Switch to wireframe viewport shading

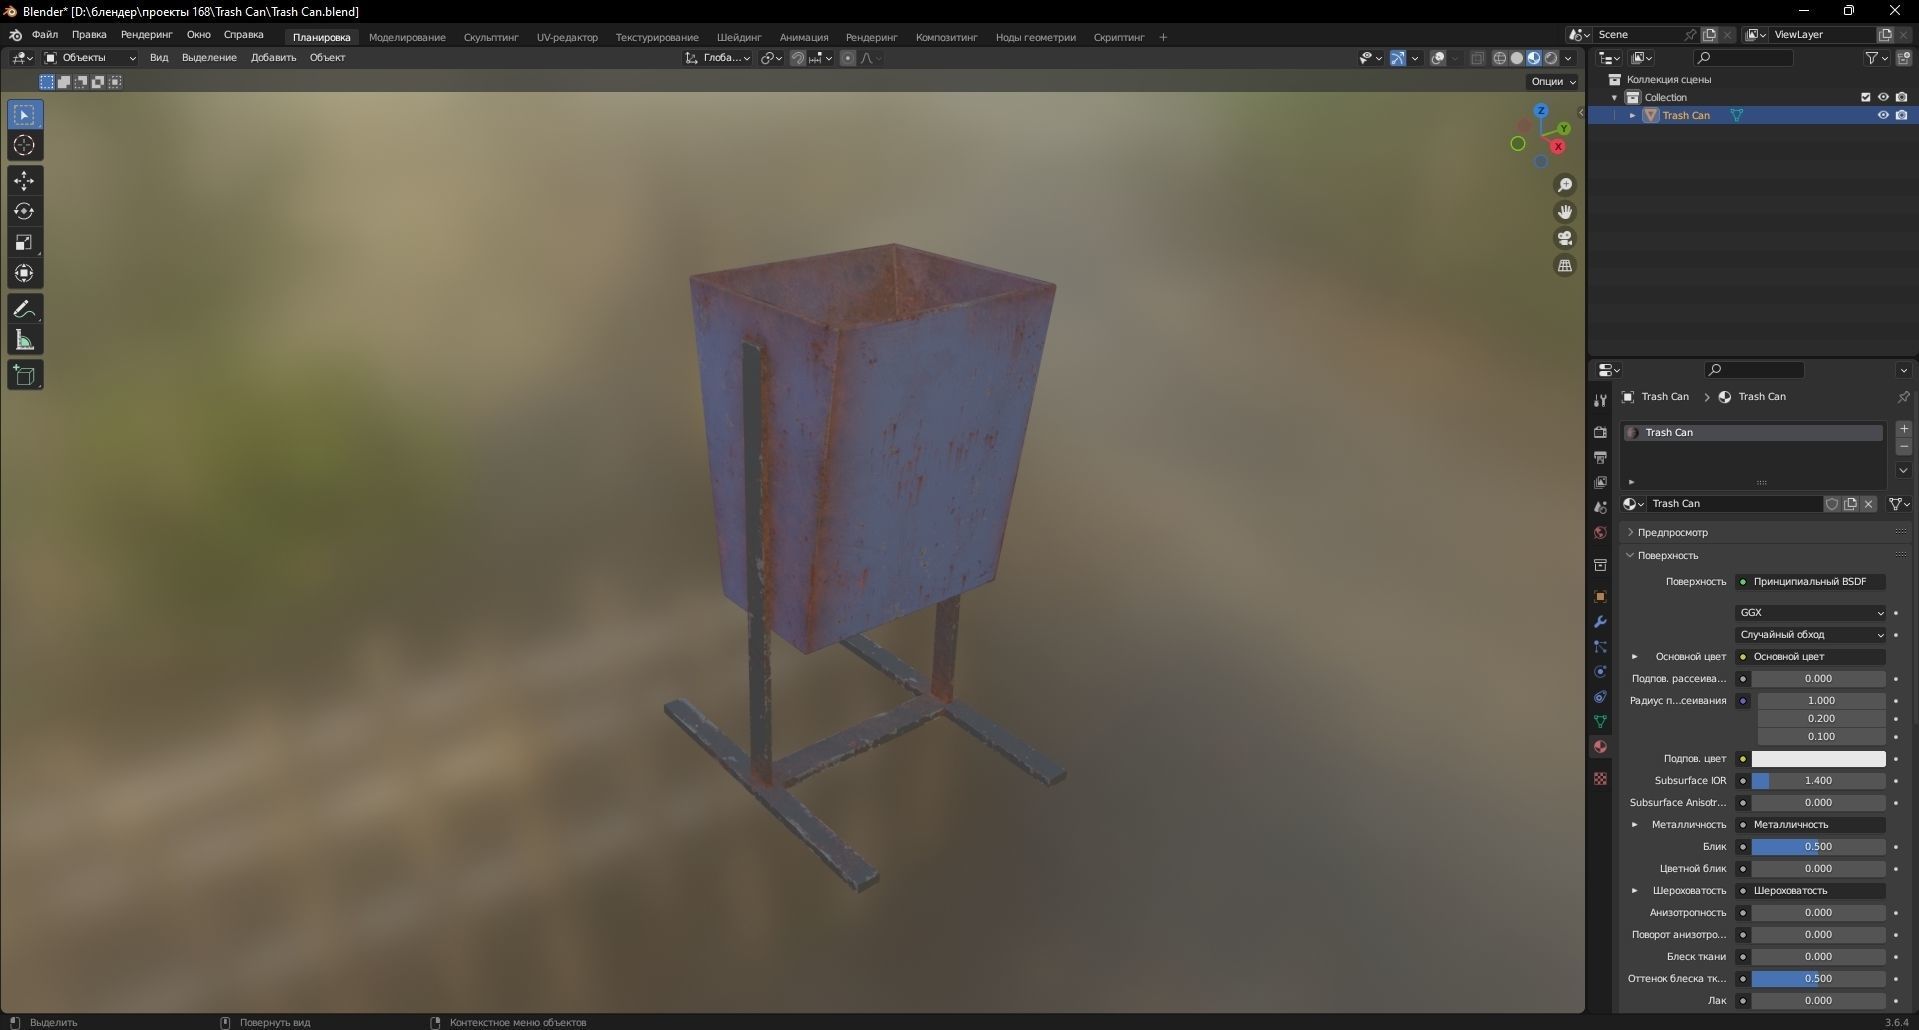[1500, 58]
